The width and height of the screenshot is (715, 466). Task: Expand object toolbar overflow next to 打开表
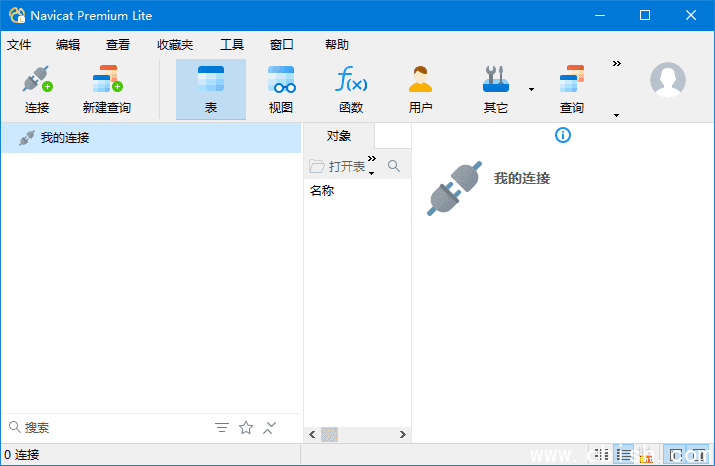[372, 159]
